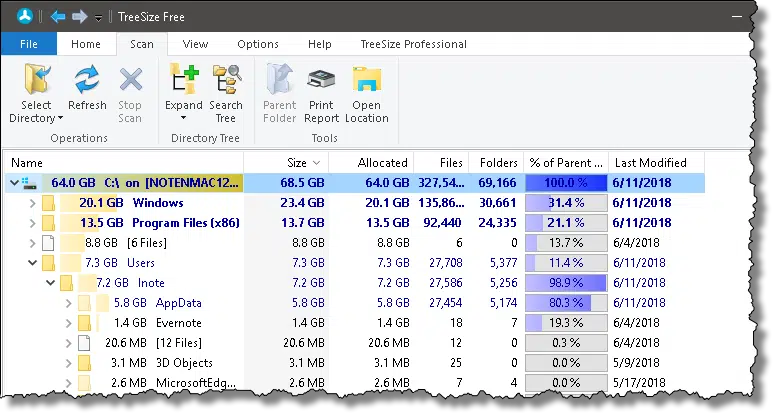
Task: Click the [12 Files] document icon
Action: pyautogui.click(x=84, y=343)
